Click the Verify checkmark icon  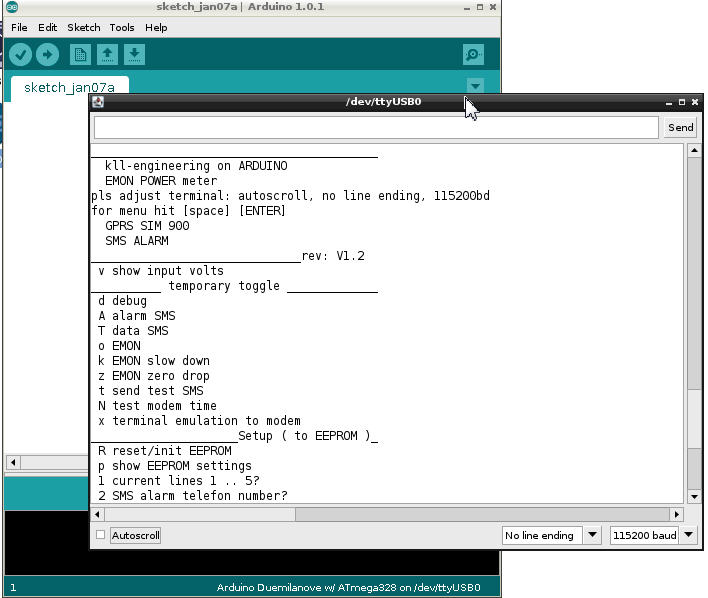[20, 54]
